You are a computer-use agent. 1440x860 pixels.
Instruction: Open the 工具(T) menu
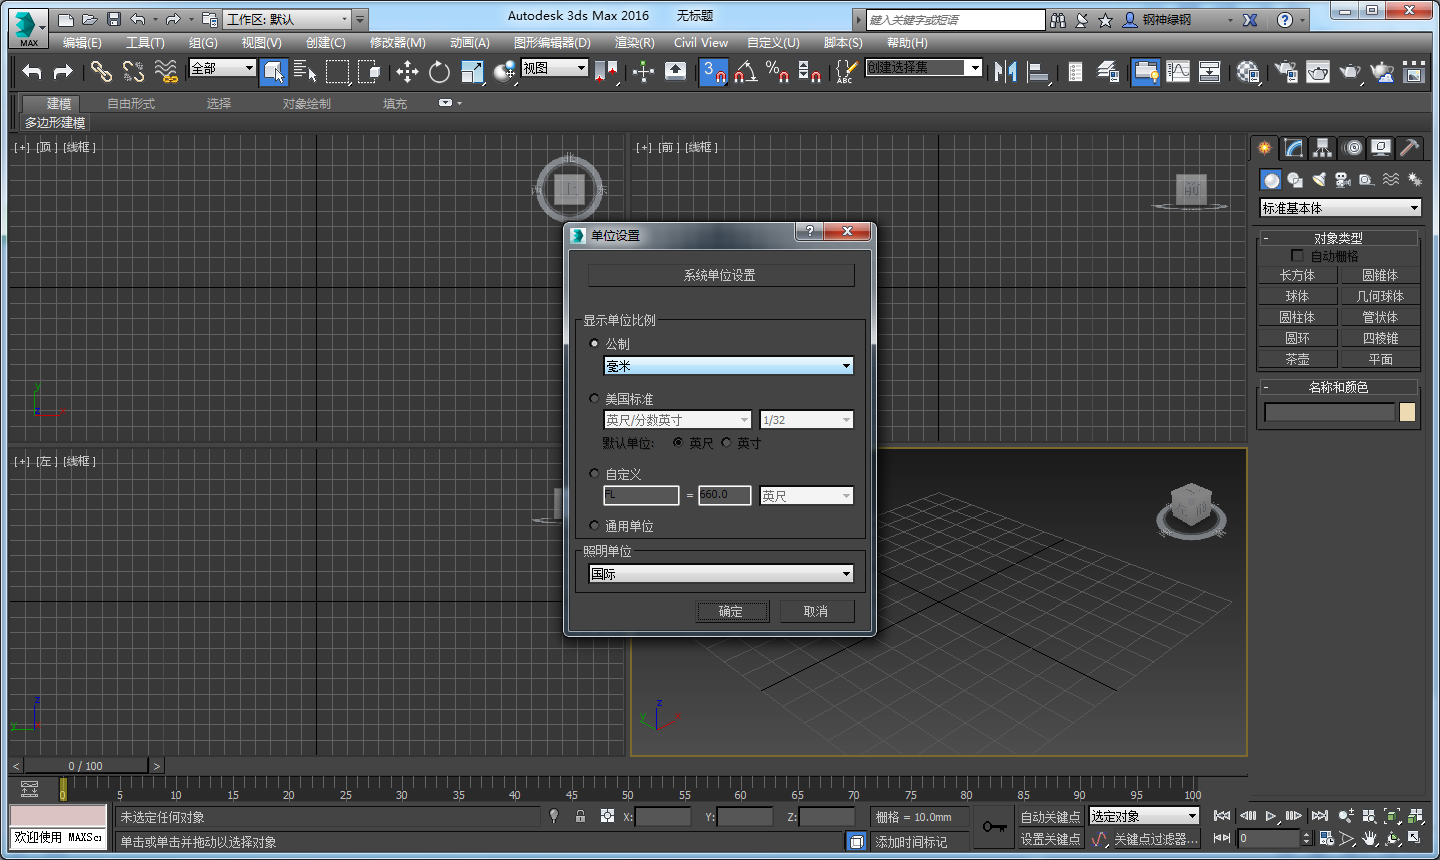click(145, 43)
